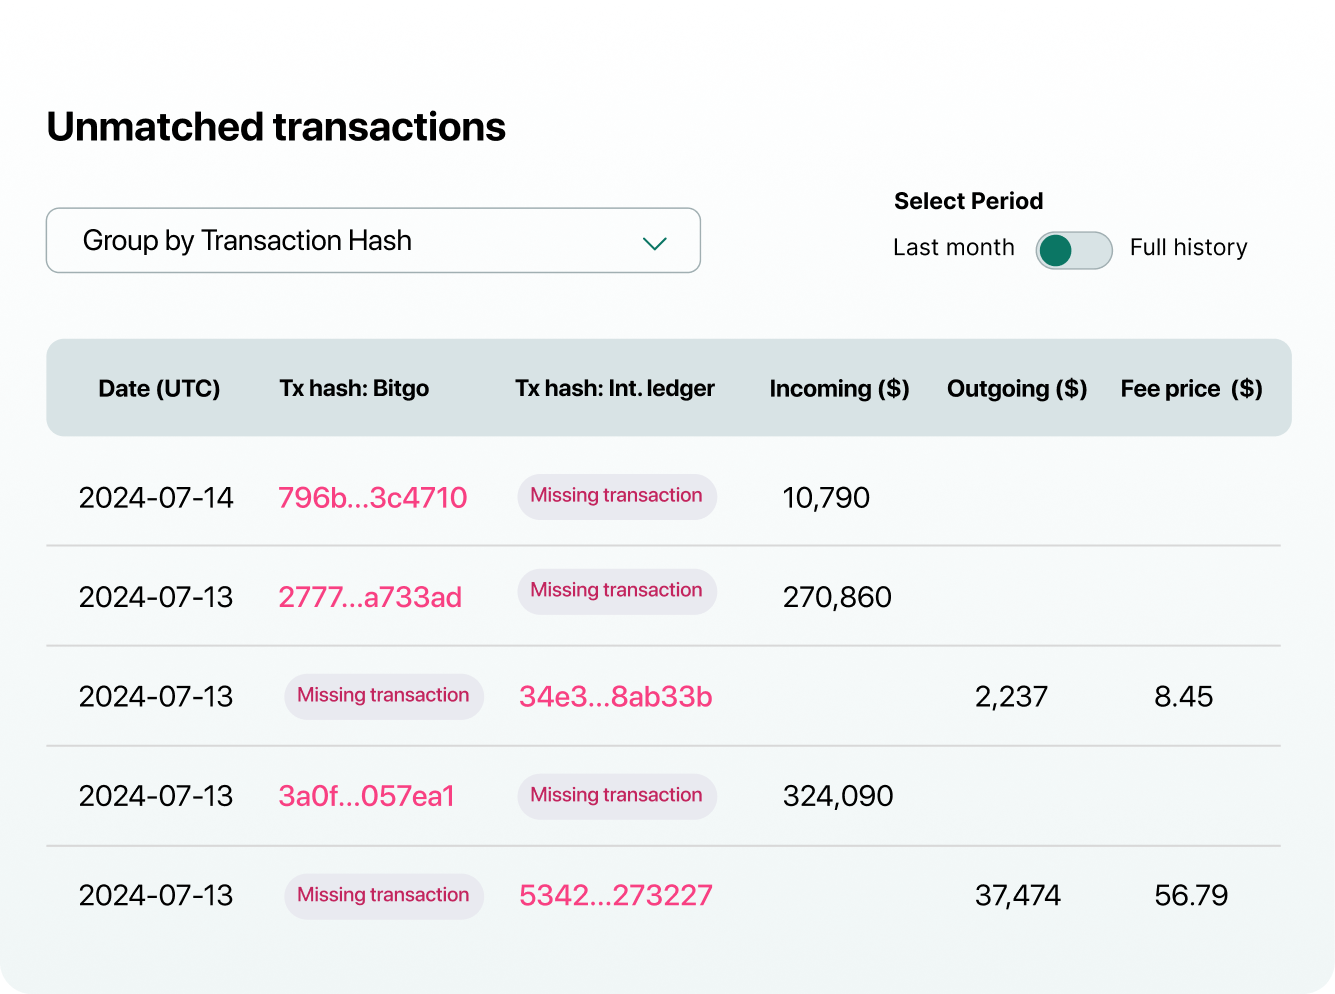Click Missing transaction badge in 5342...273227 row

pyautogui.click(x=384, y=896)
